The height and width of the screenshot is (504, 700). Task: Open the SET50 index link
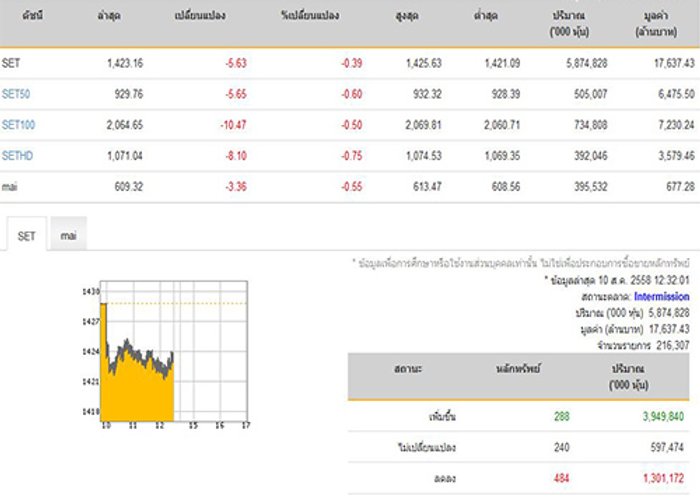(16, 94)
